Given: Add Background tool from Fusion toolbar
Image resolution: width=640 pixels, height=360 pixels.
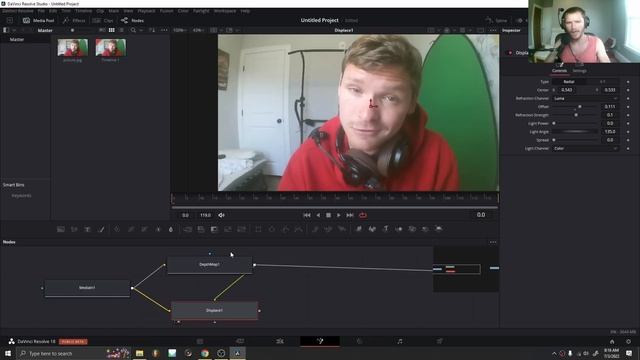Looking at the screenshot, I should (x=60, y=229).
